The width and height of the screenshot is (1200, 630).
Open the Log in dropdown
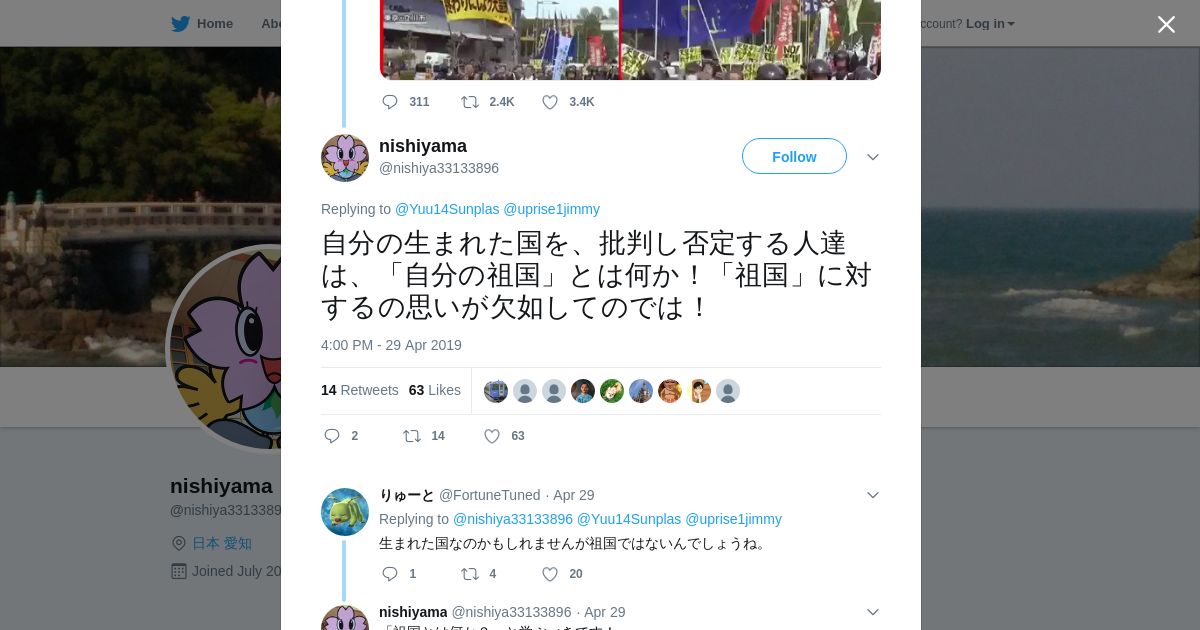990,24
